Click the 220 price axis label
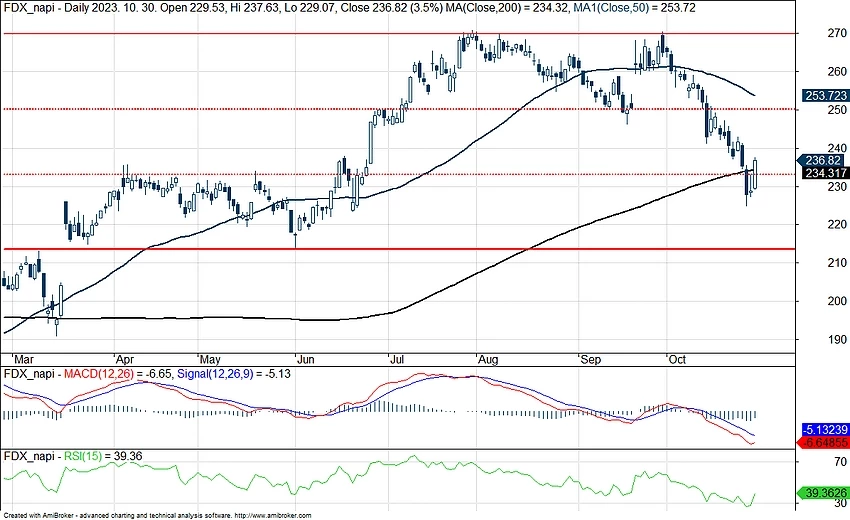This screenshot has width=850, height=520. click(x=837, y=224)
